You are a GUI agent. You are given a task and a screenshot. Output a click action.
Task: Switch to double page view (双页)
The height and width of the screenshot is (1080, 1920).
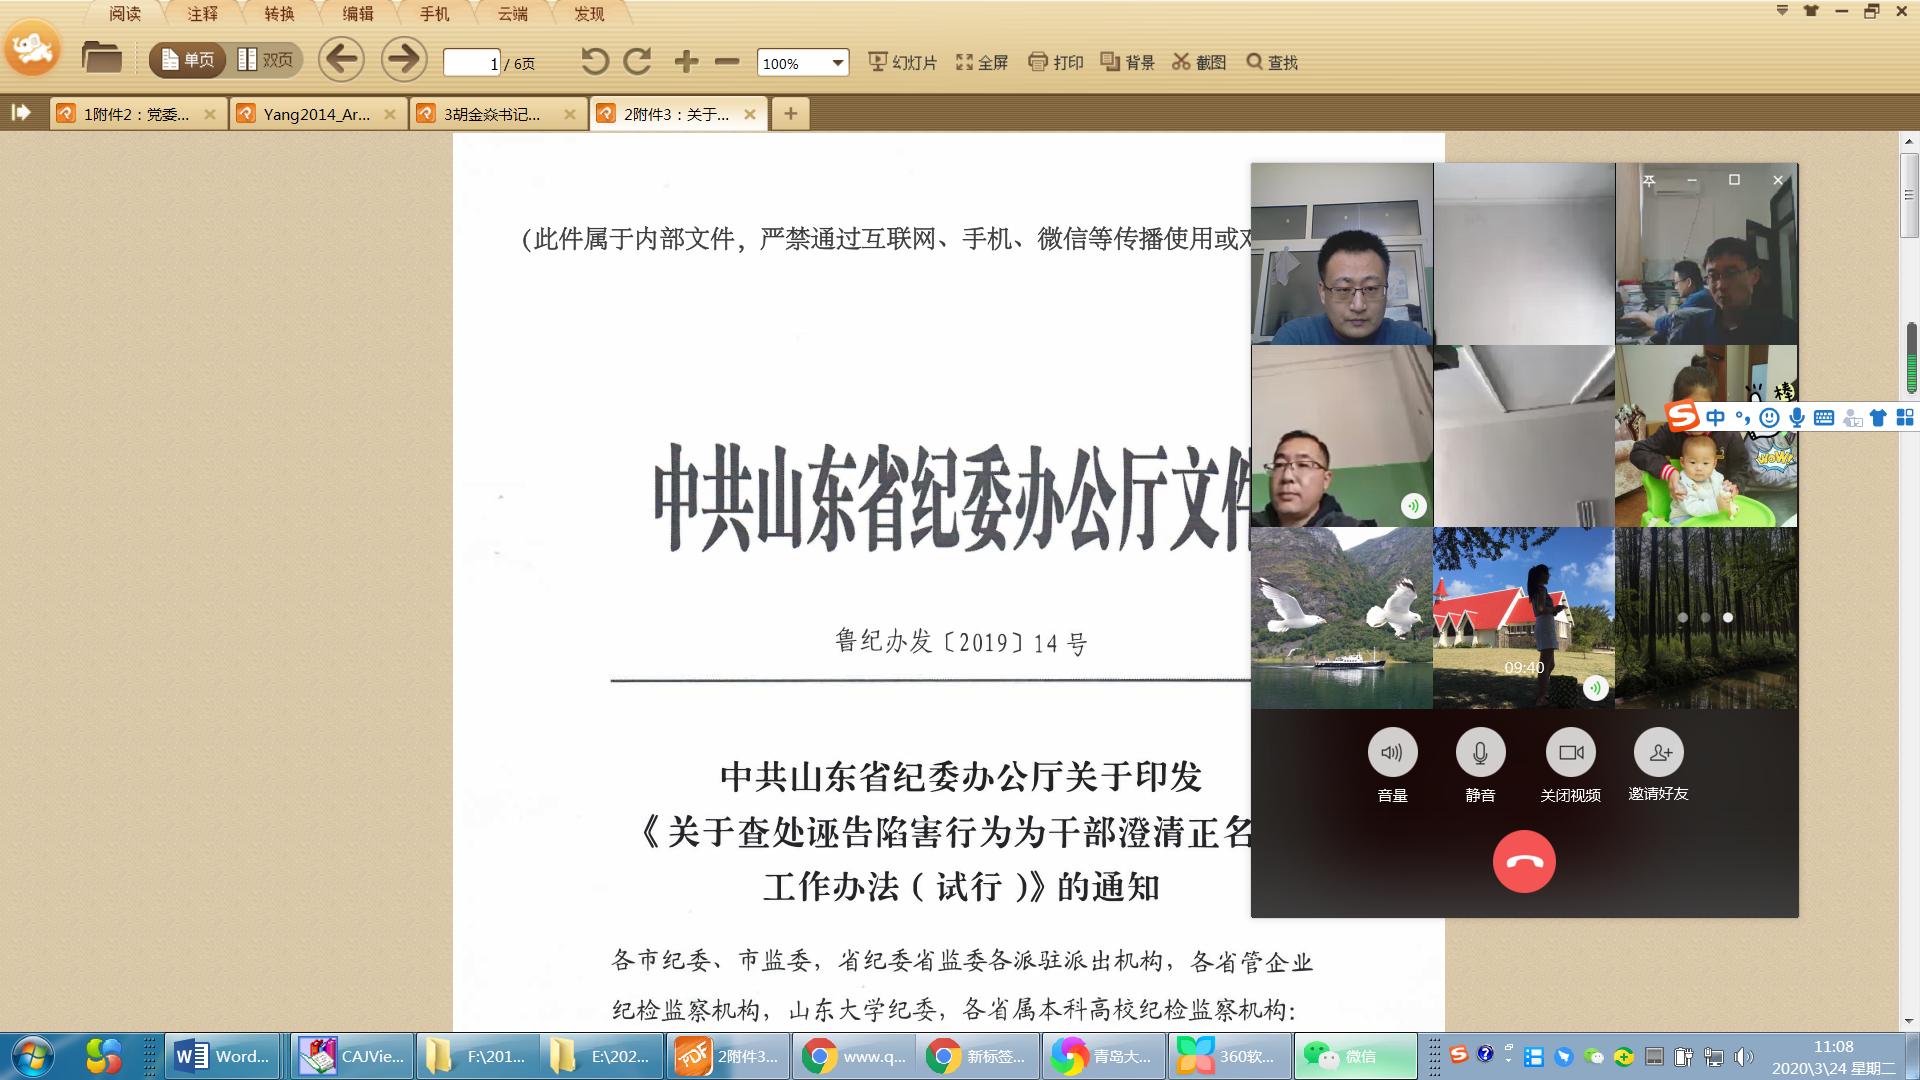pos(265,60)
